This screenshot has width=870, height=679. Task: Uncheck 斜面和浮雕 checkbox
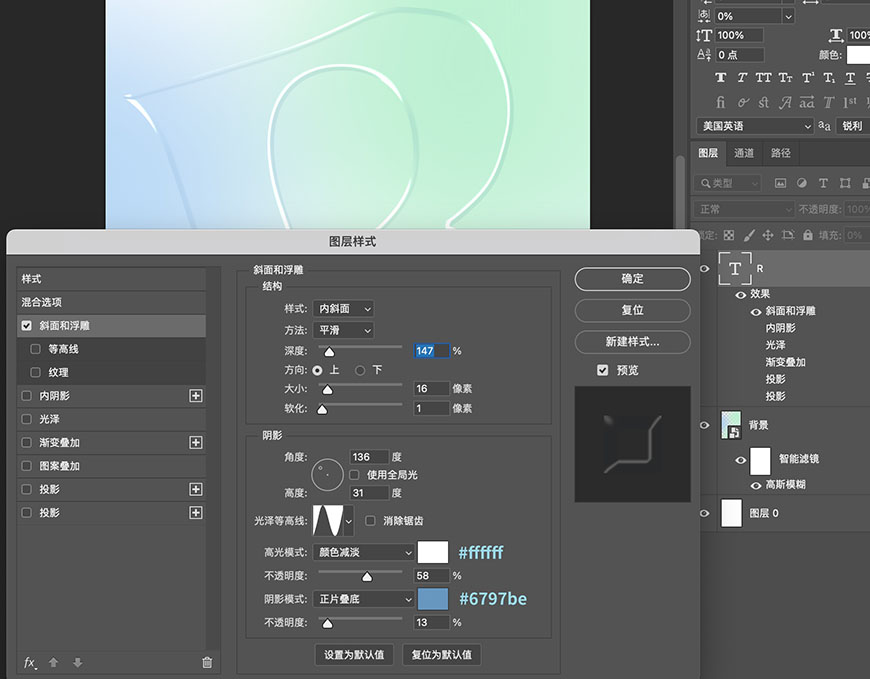pos(27,326)
